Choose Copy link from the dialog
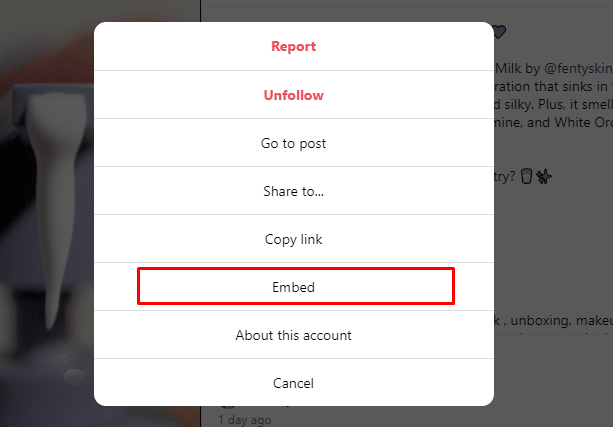The image size is (613, 427). [293, 239]
